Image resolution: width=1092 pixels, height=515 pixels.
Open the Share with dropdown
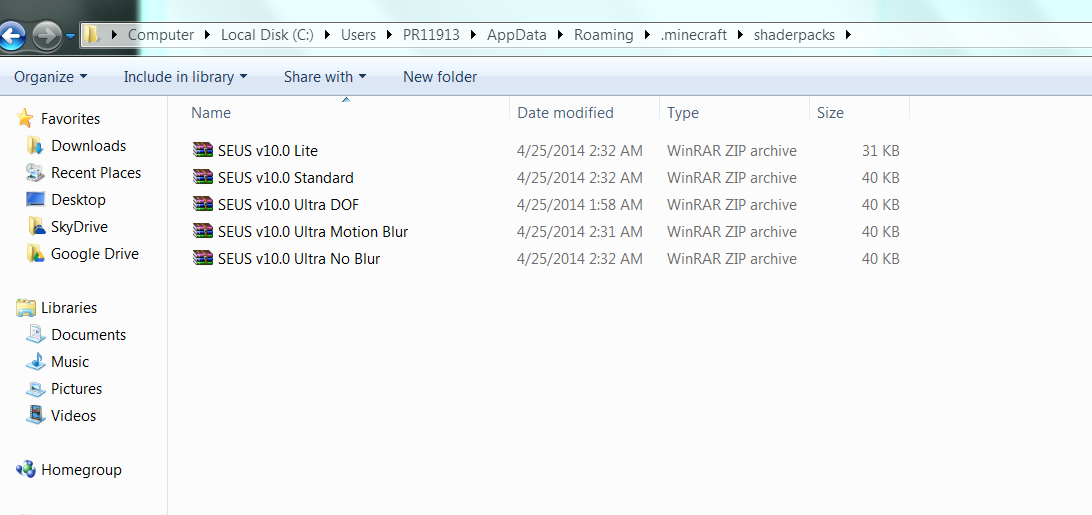[325, 77]
